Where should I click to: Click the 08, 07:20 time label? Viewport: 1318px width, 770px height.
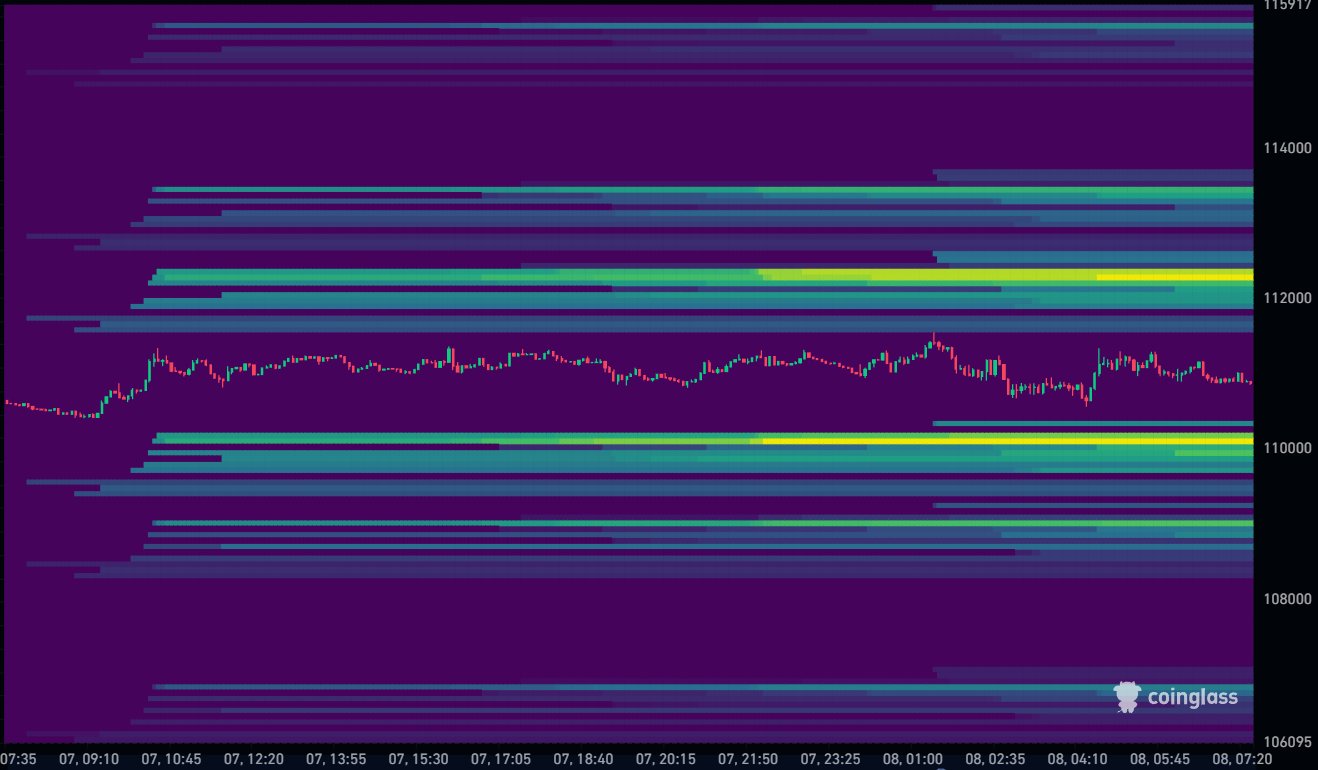[1242, 759]
